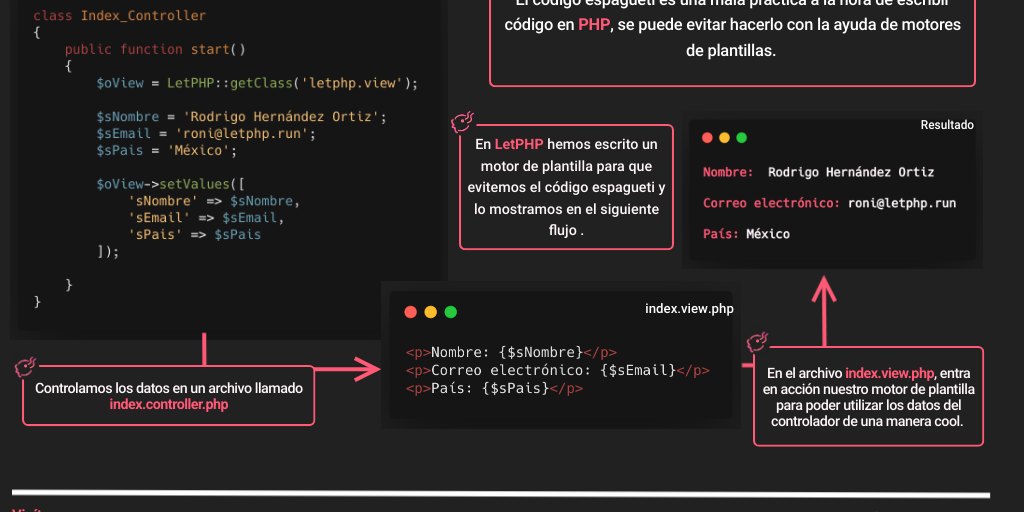Viewport: 1024px width, 512px height.
Task: Click the '$sEmail = 'roni@letphp.run'' code line
Action: pyautogui.click(x=206, y=134)
